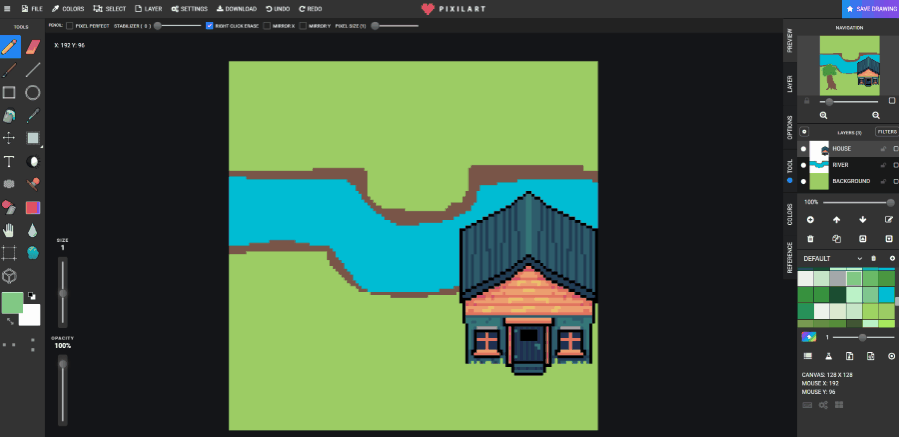The image size is (899, 437).
Task: Enable the Mirror X checkbox
Action: click(267, 26)
